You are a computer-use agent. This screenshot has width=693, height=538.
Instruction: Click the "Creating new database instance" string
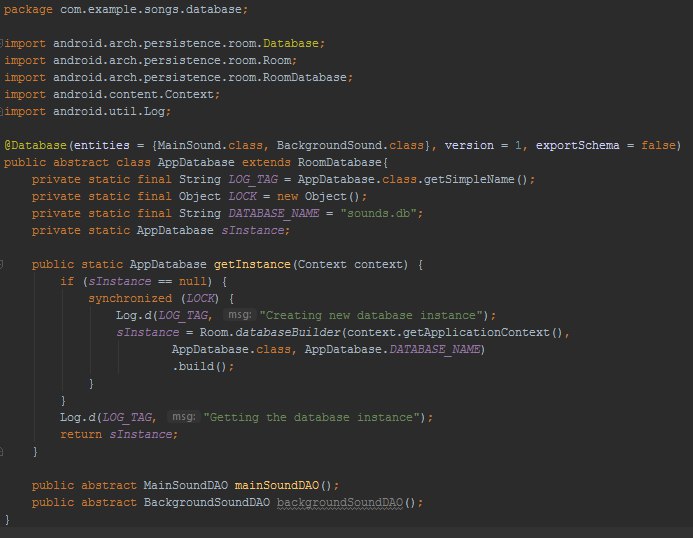click(x=371, y=315)
